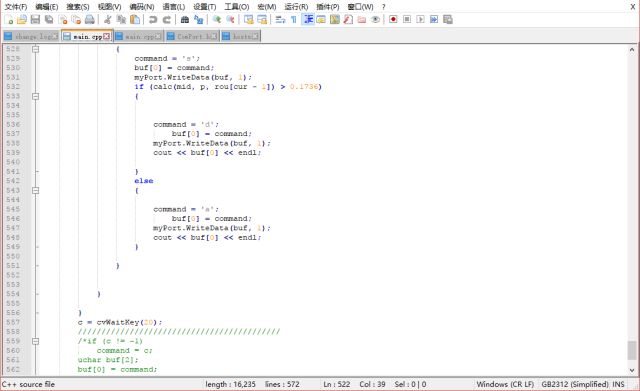The image size is (640, 391).
Task: Open the User Defined Language dialog icon
Action: coord(321,20)
